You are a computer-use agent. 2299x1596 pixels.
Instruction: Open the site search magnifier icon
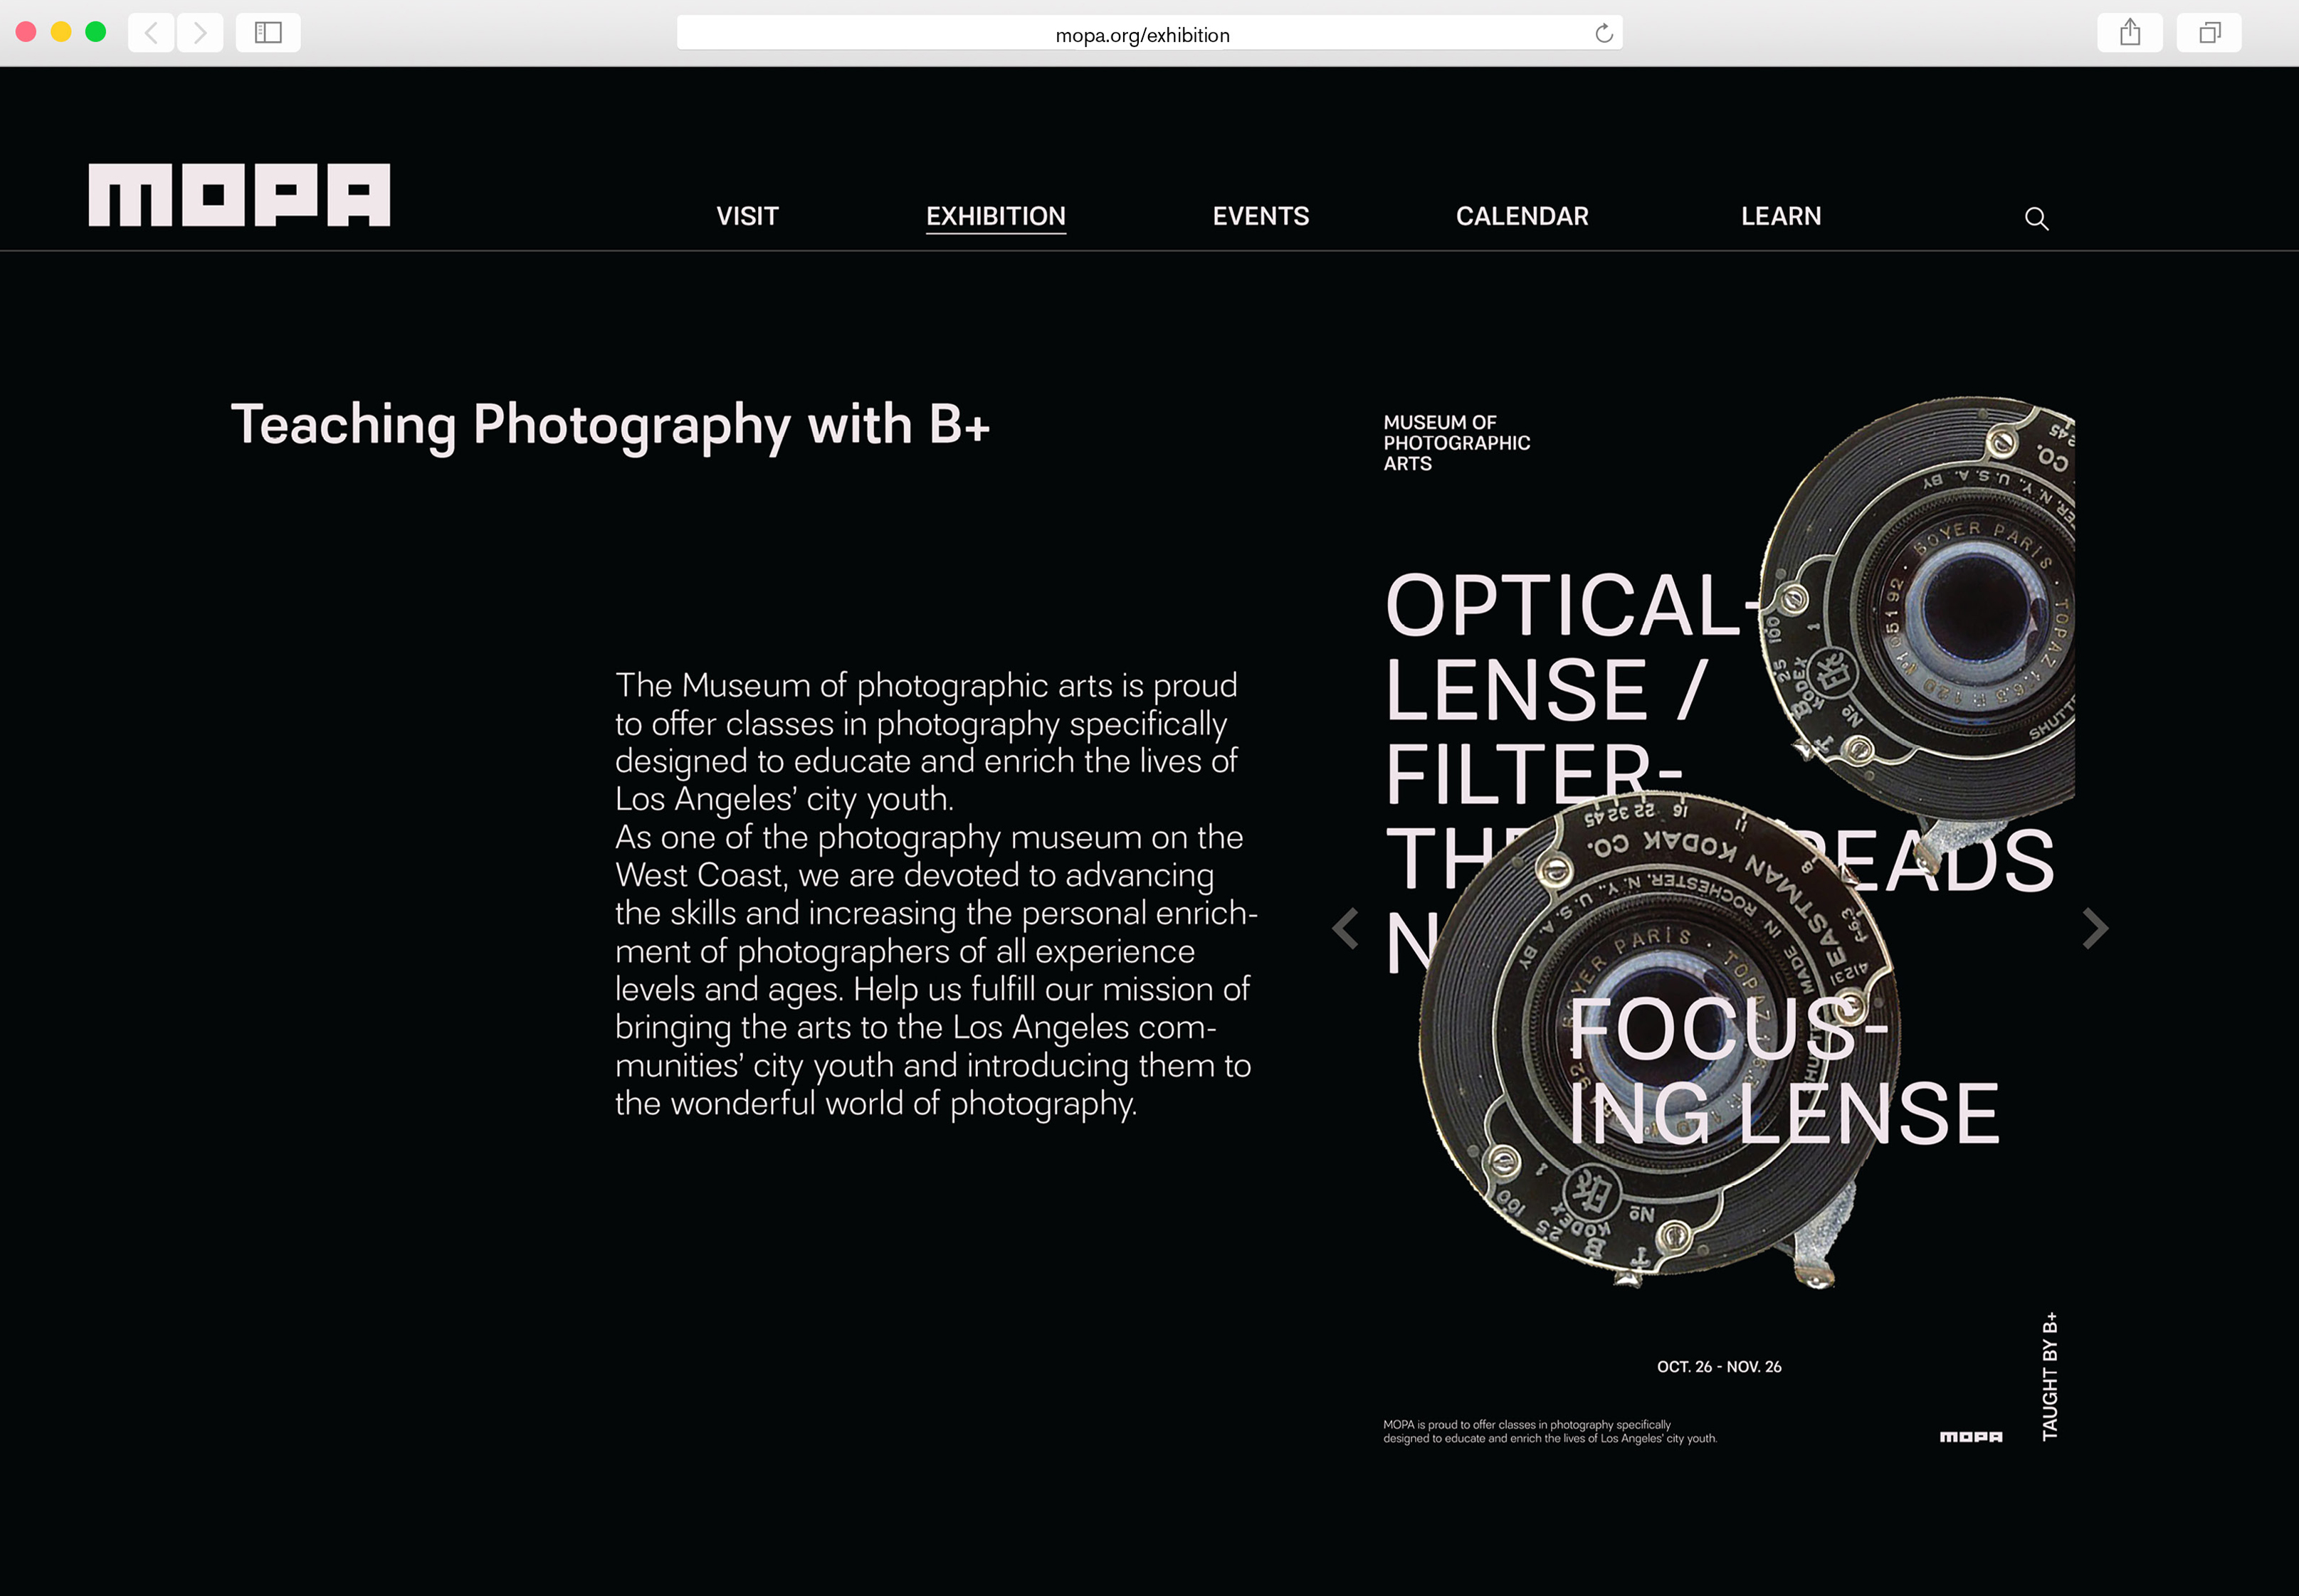2036,218
